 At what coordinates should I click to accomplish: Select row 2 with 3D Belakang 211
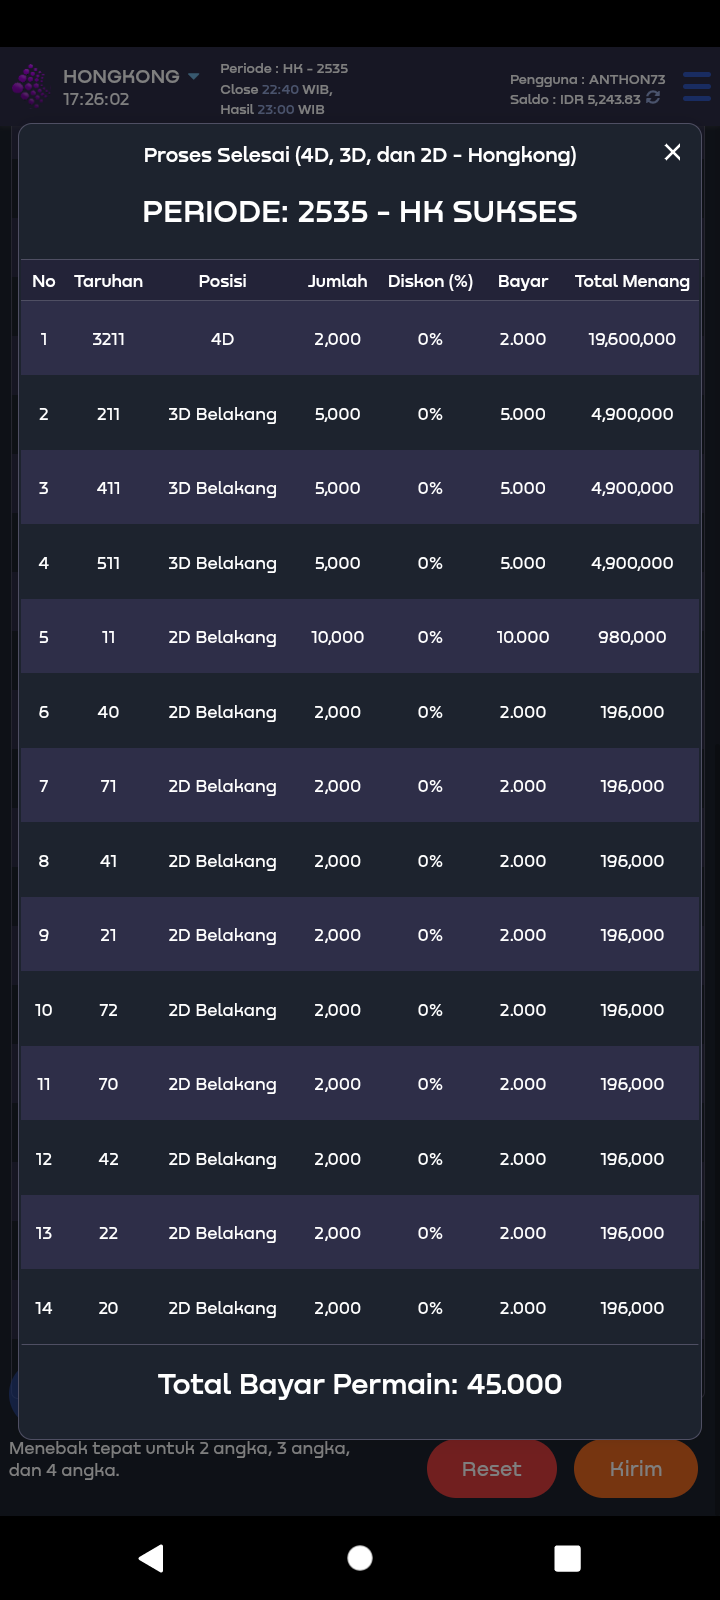tap(360, 414)
